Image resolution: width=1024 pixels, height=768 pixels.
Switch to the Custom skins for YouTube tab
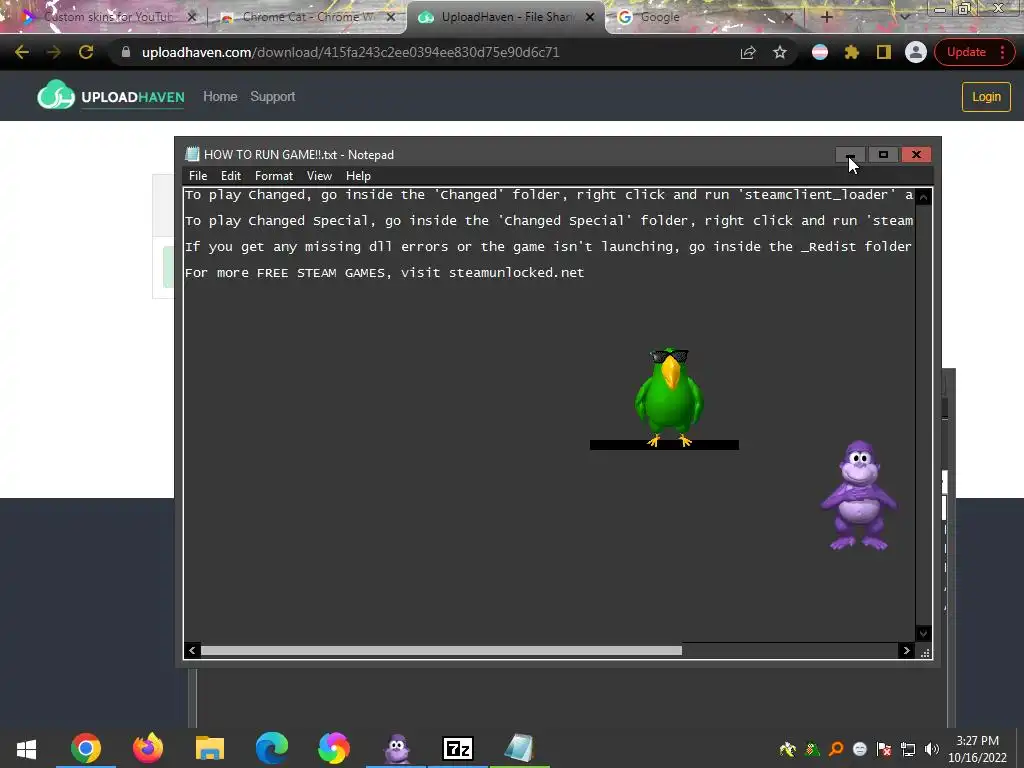coord(108,17)
